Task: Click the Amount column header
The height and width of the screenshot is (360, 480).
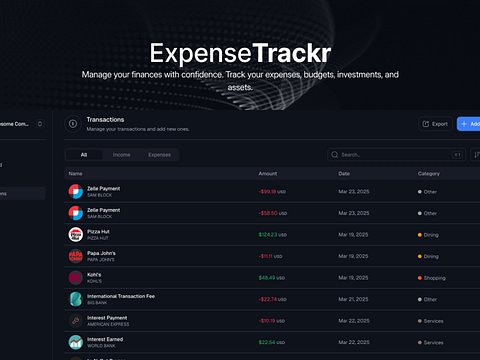Action: [x=268, y=174]
